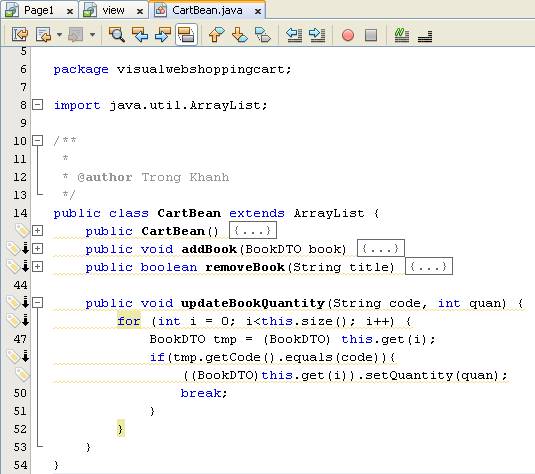Click the Previous Bookmark up-arrow icon
The height and width of the screenshot is (474, 535).
tap(216, 34)
